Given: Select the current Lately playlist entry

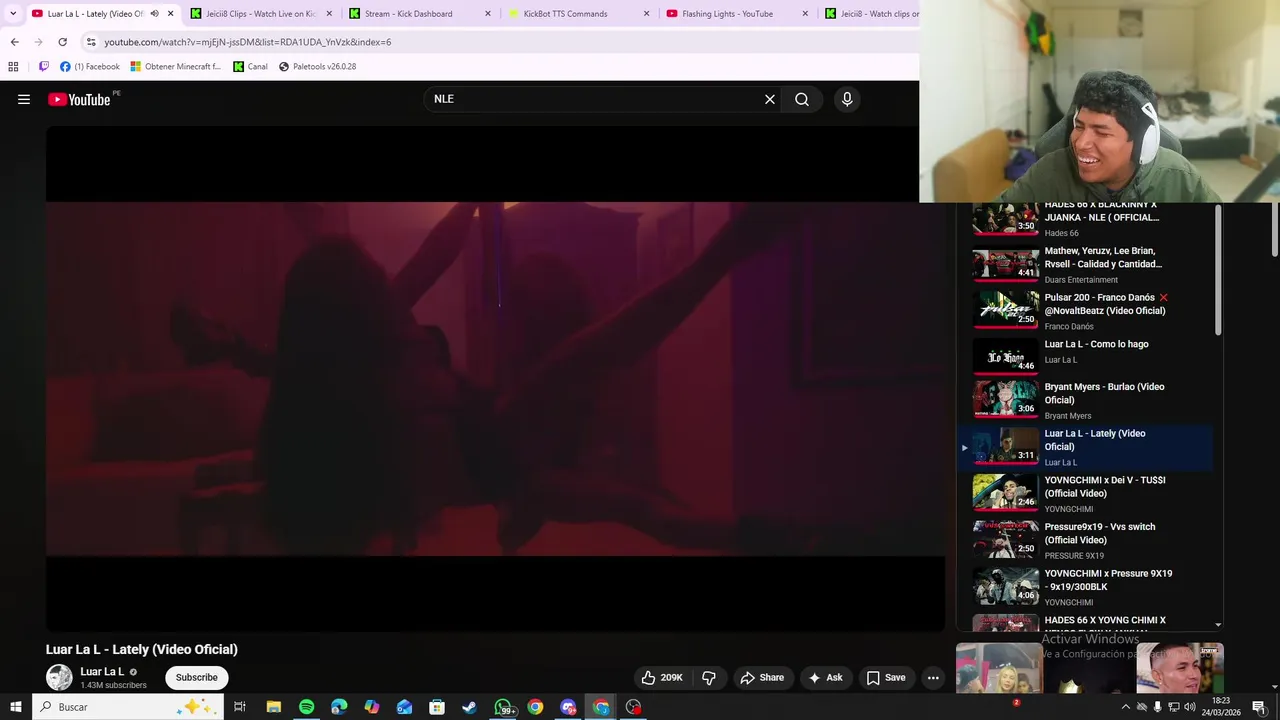Looking at the screenshot, I should [1085, 447].
